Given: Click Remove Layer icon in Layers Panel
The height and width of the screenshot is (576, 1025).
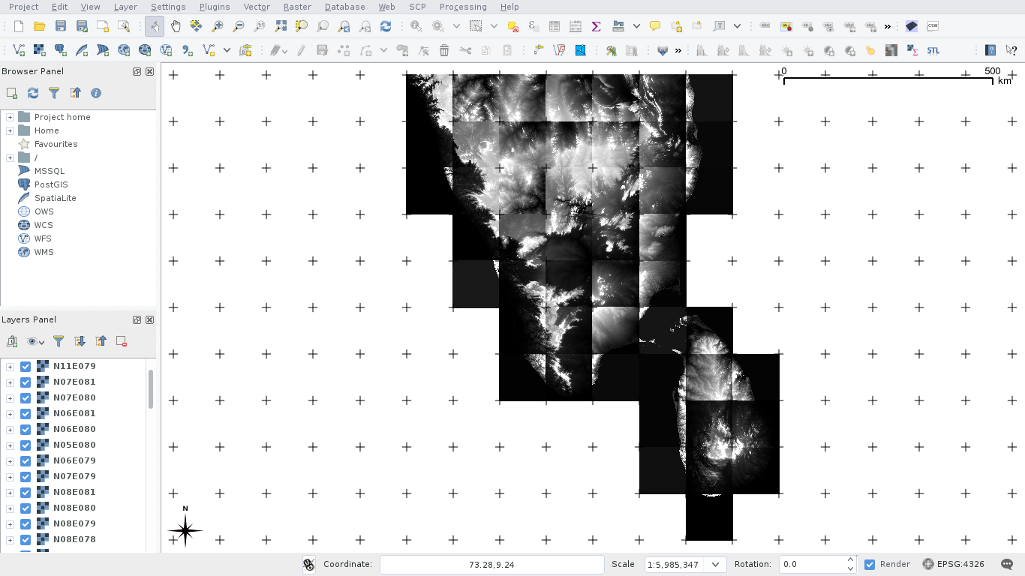Looking at the screenshot, I should pyautogui.click(x=121, y=341).
